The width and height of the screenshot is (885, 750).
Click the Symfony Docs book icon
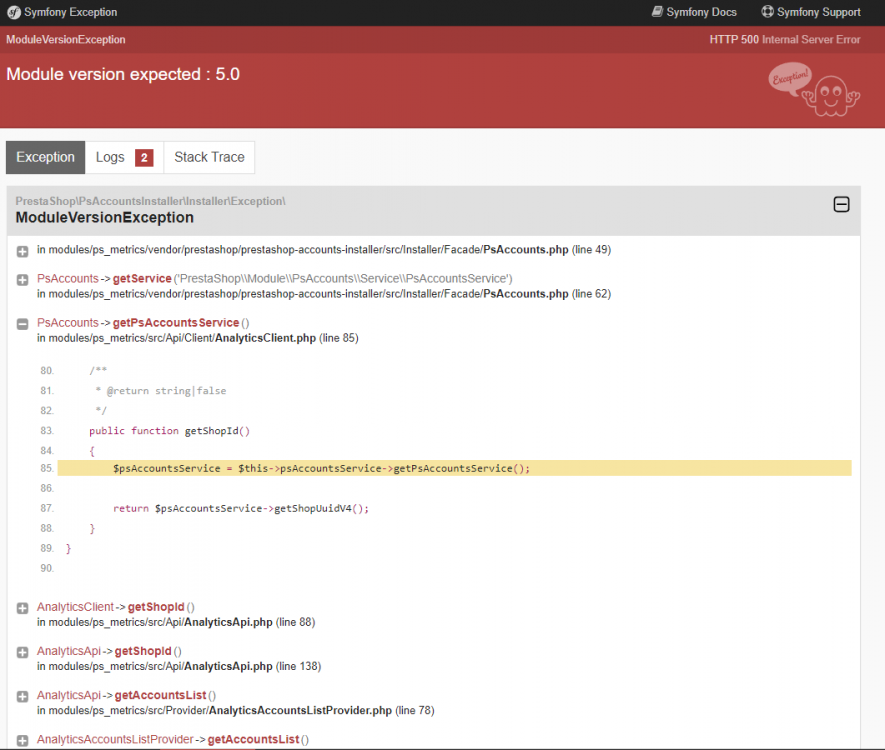[x=657, y=11]
